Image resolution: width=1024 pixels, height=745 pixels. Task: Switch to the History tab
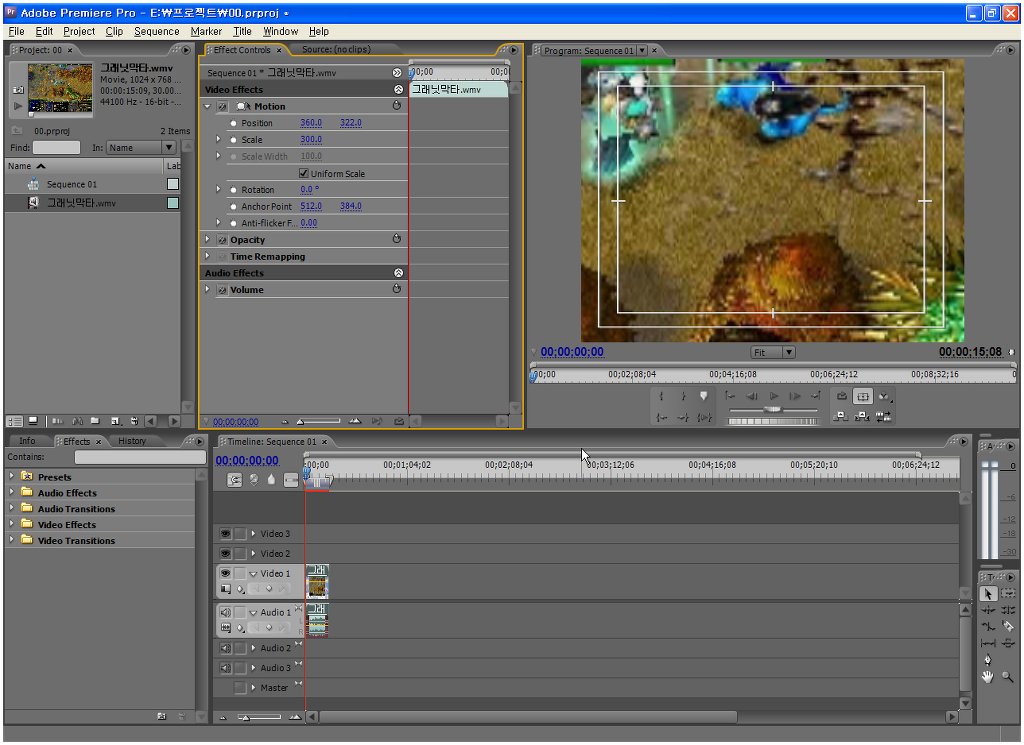[x=132, y=441]
